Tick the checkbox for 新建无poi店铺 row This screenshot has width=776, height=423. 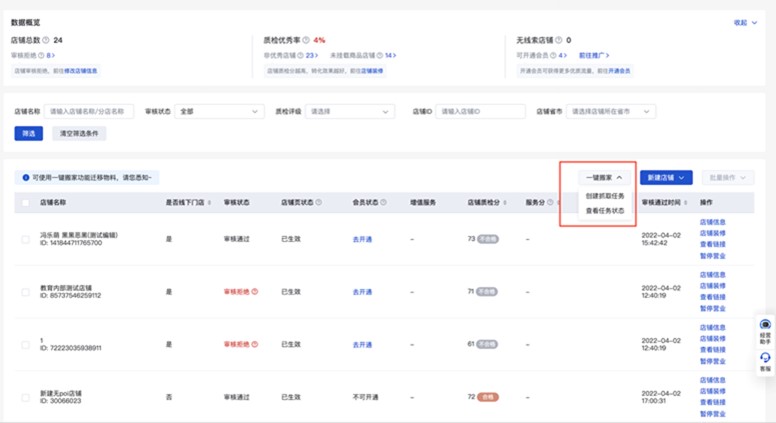pos(26,397)
